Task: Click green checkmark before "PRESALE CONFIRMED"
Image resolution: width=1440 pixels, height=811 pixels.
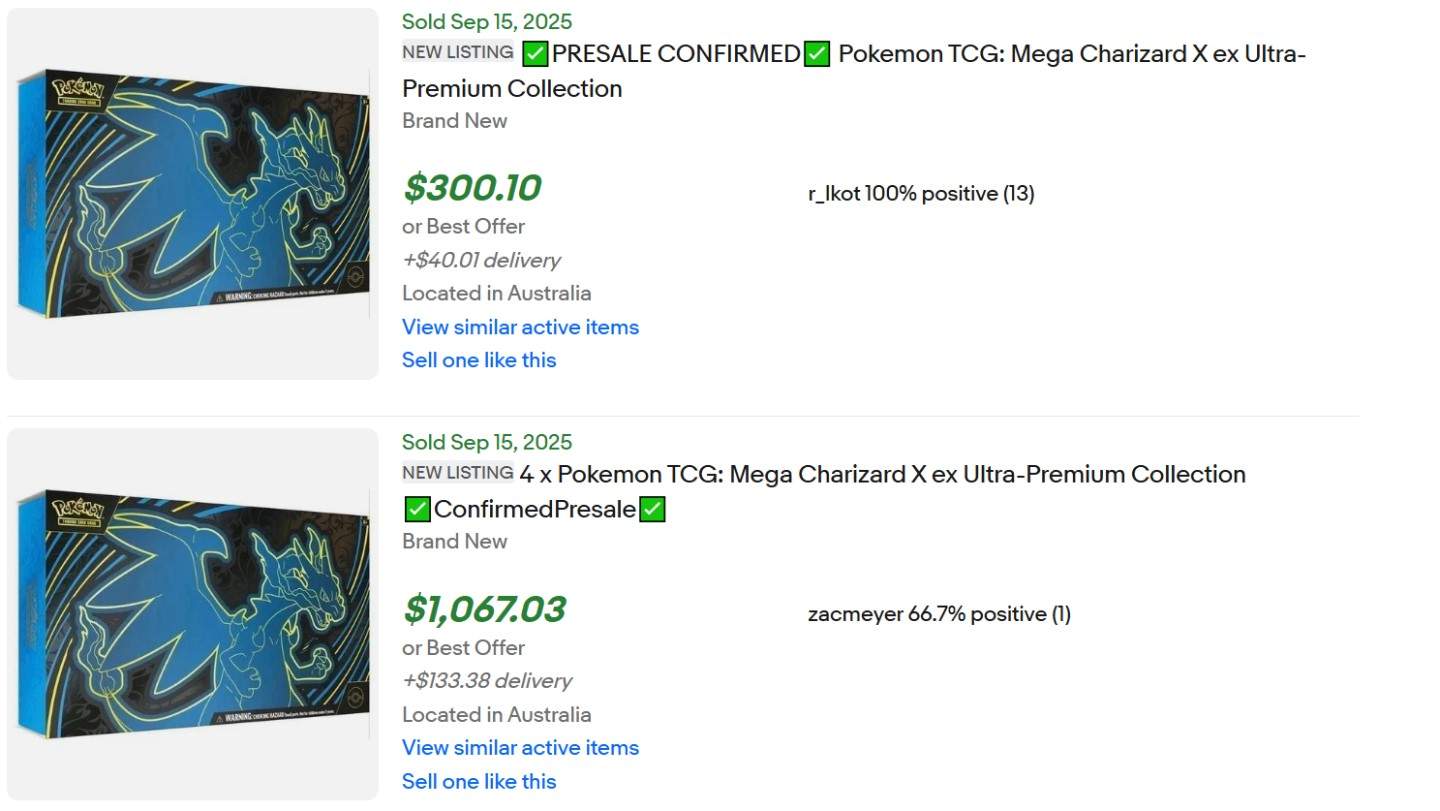Action: (535, 54)
